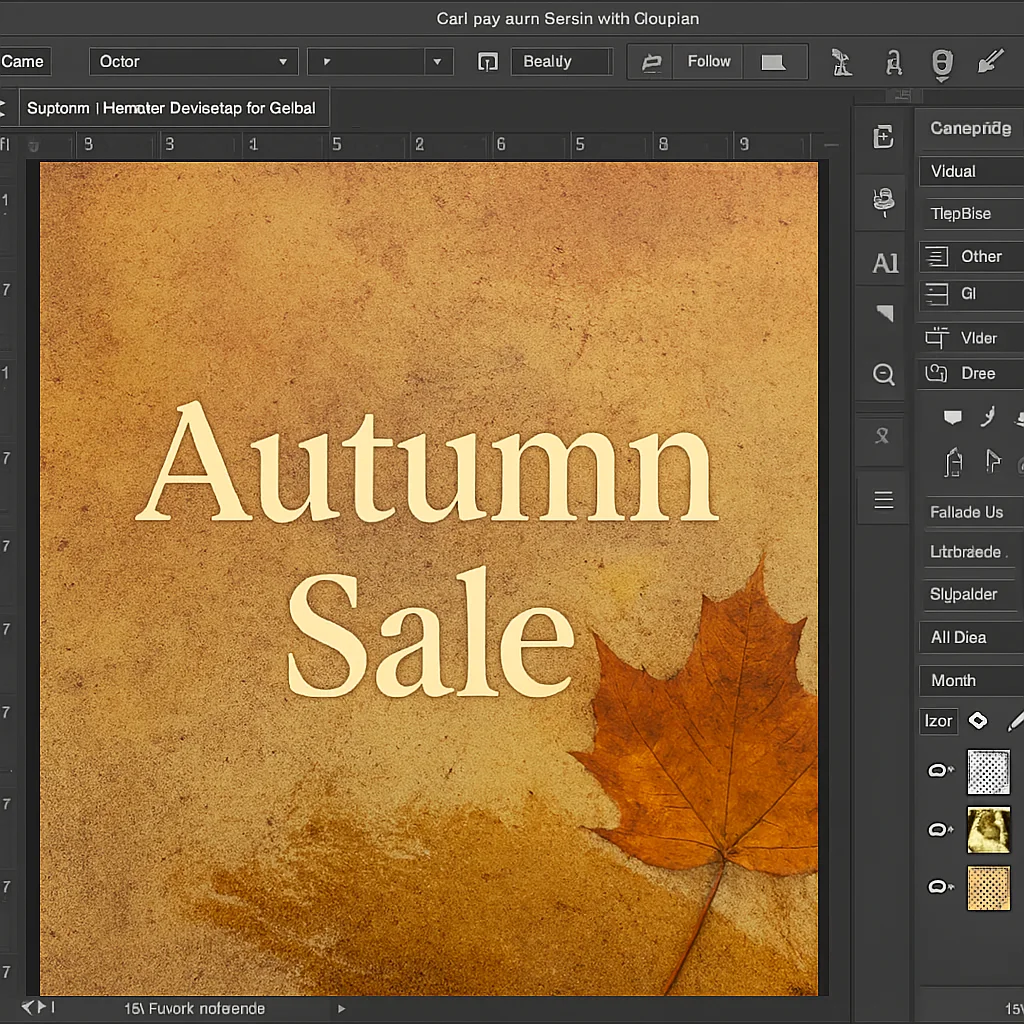Click the shield icon in top toolbar
The image size is (1024, 1024).
click(x=941, y=63)
